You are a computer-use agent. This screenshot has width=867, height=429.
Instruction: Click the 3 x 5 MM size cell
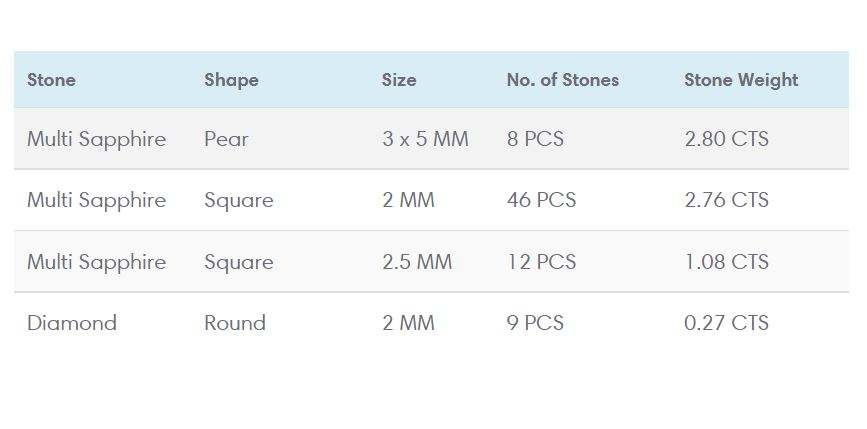(425, 139)
